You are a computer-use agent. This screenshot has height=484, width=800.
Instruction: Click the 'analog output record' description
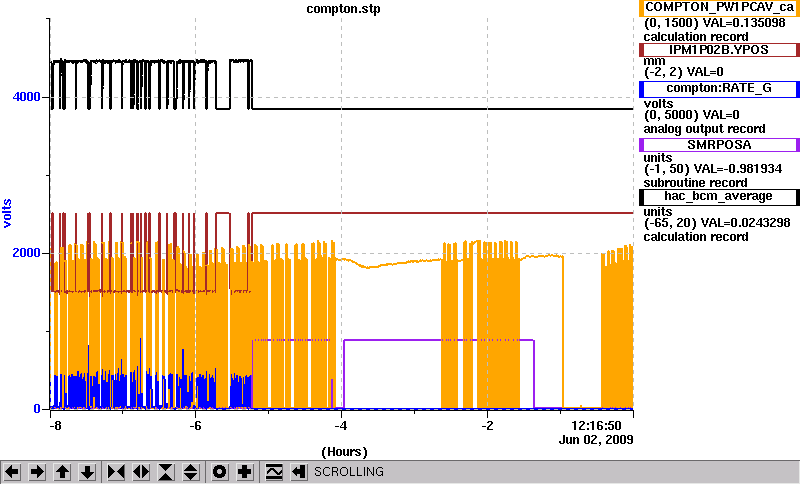pos(704,129)
